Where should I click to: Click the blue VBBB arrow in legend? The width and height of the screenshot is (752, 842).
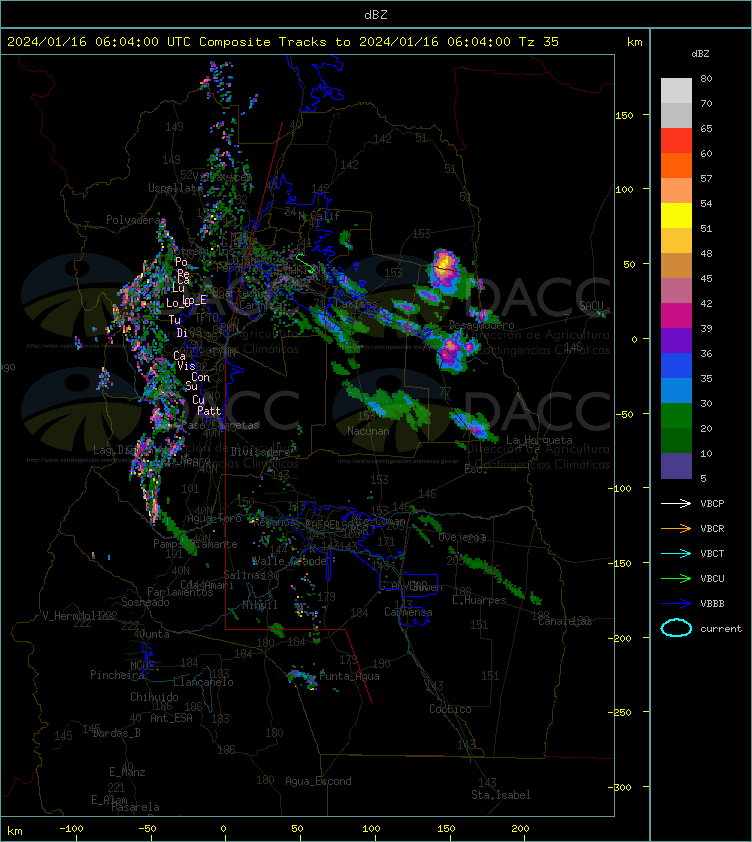[676, 604]
